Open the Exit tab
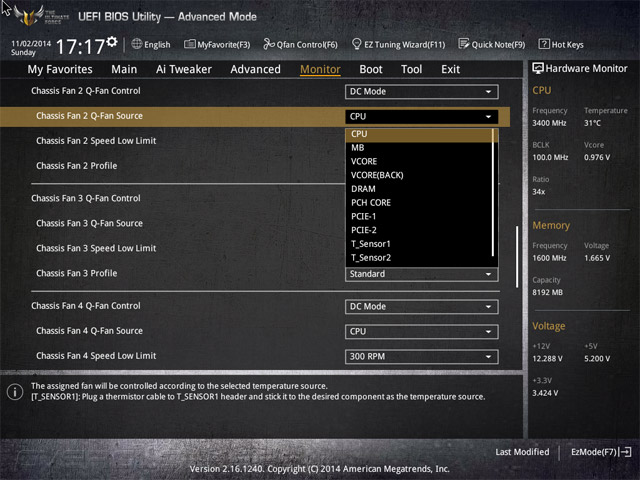Screen dimensions: 640x480 coord(450,69)
